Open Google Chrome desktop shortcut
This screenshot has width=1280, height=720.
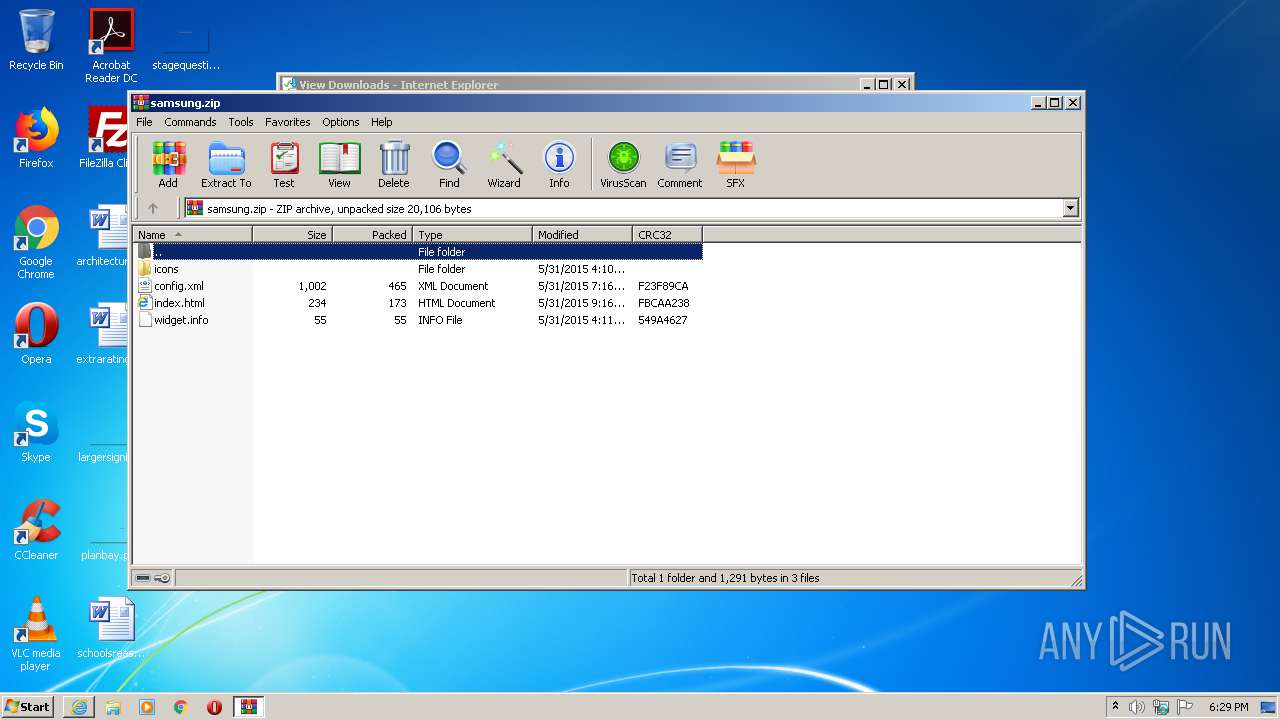coord(36,242)
